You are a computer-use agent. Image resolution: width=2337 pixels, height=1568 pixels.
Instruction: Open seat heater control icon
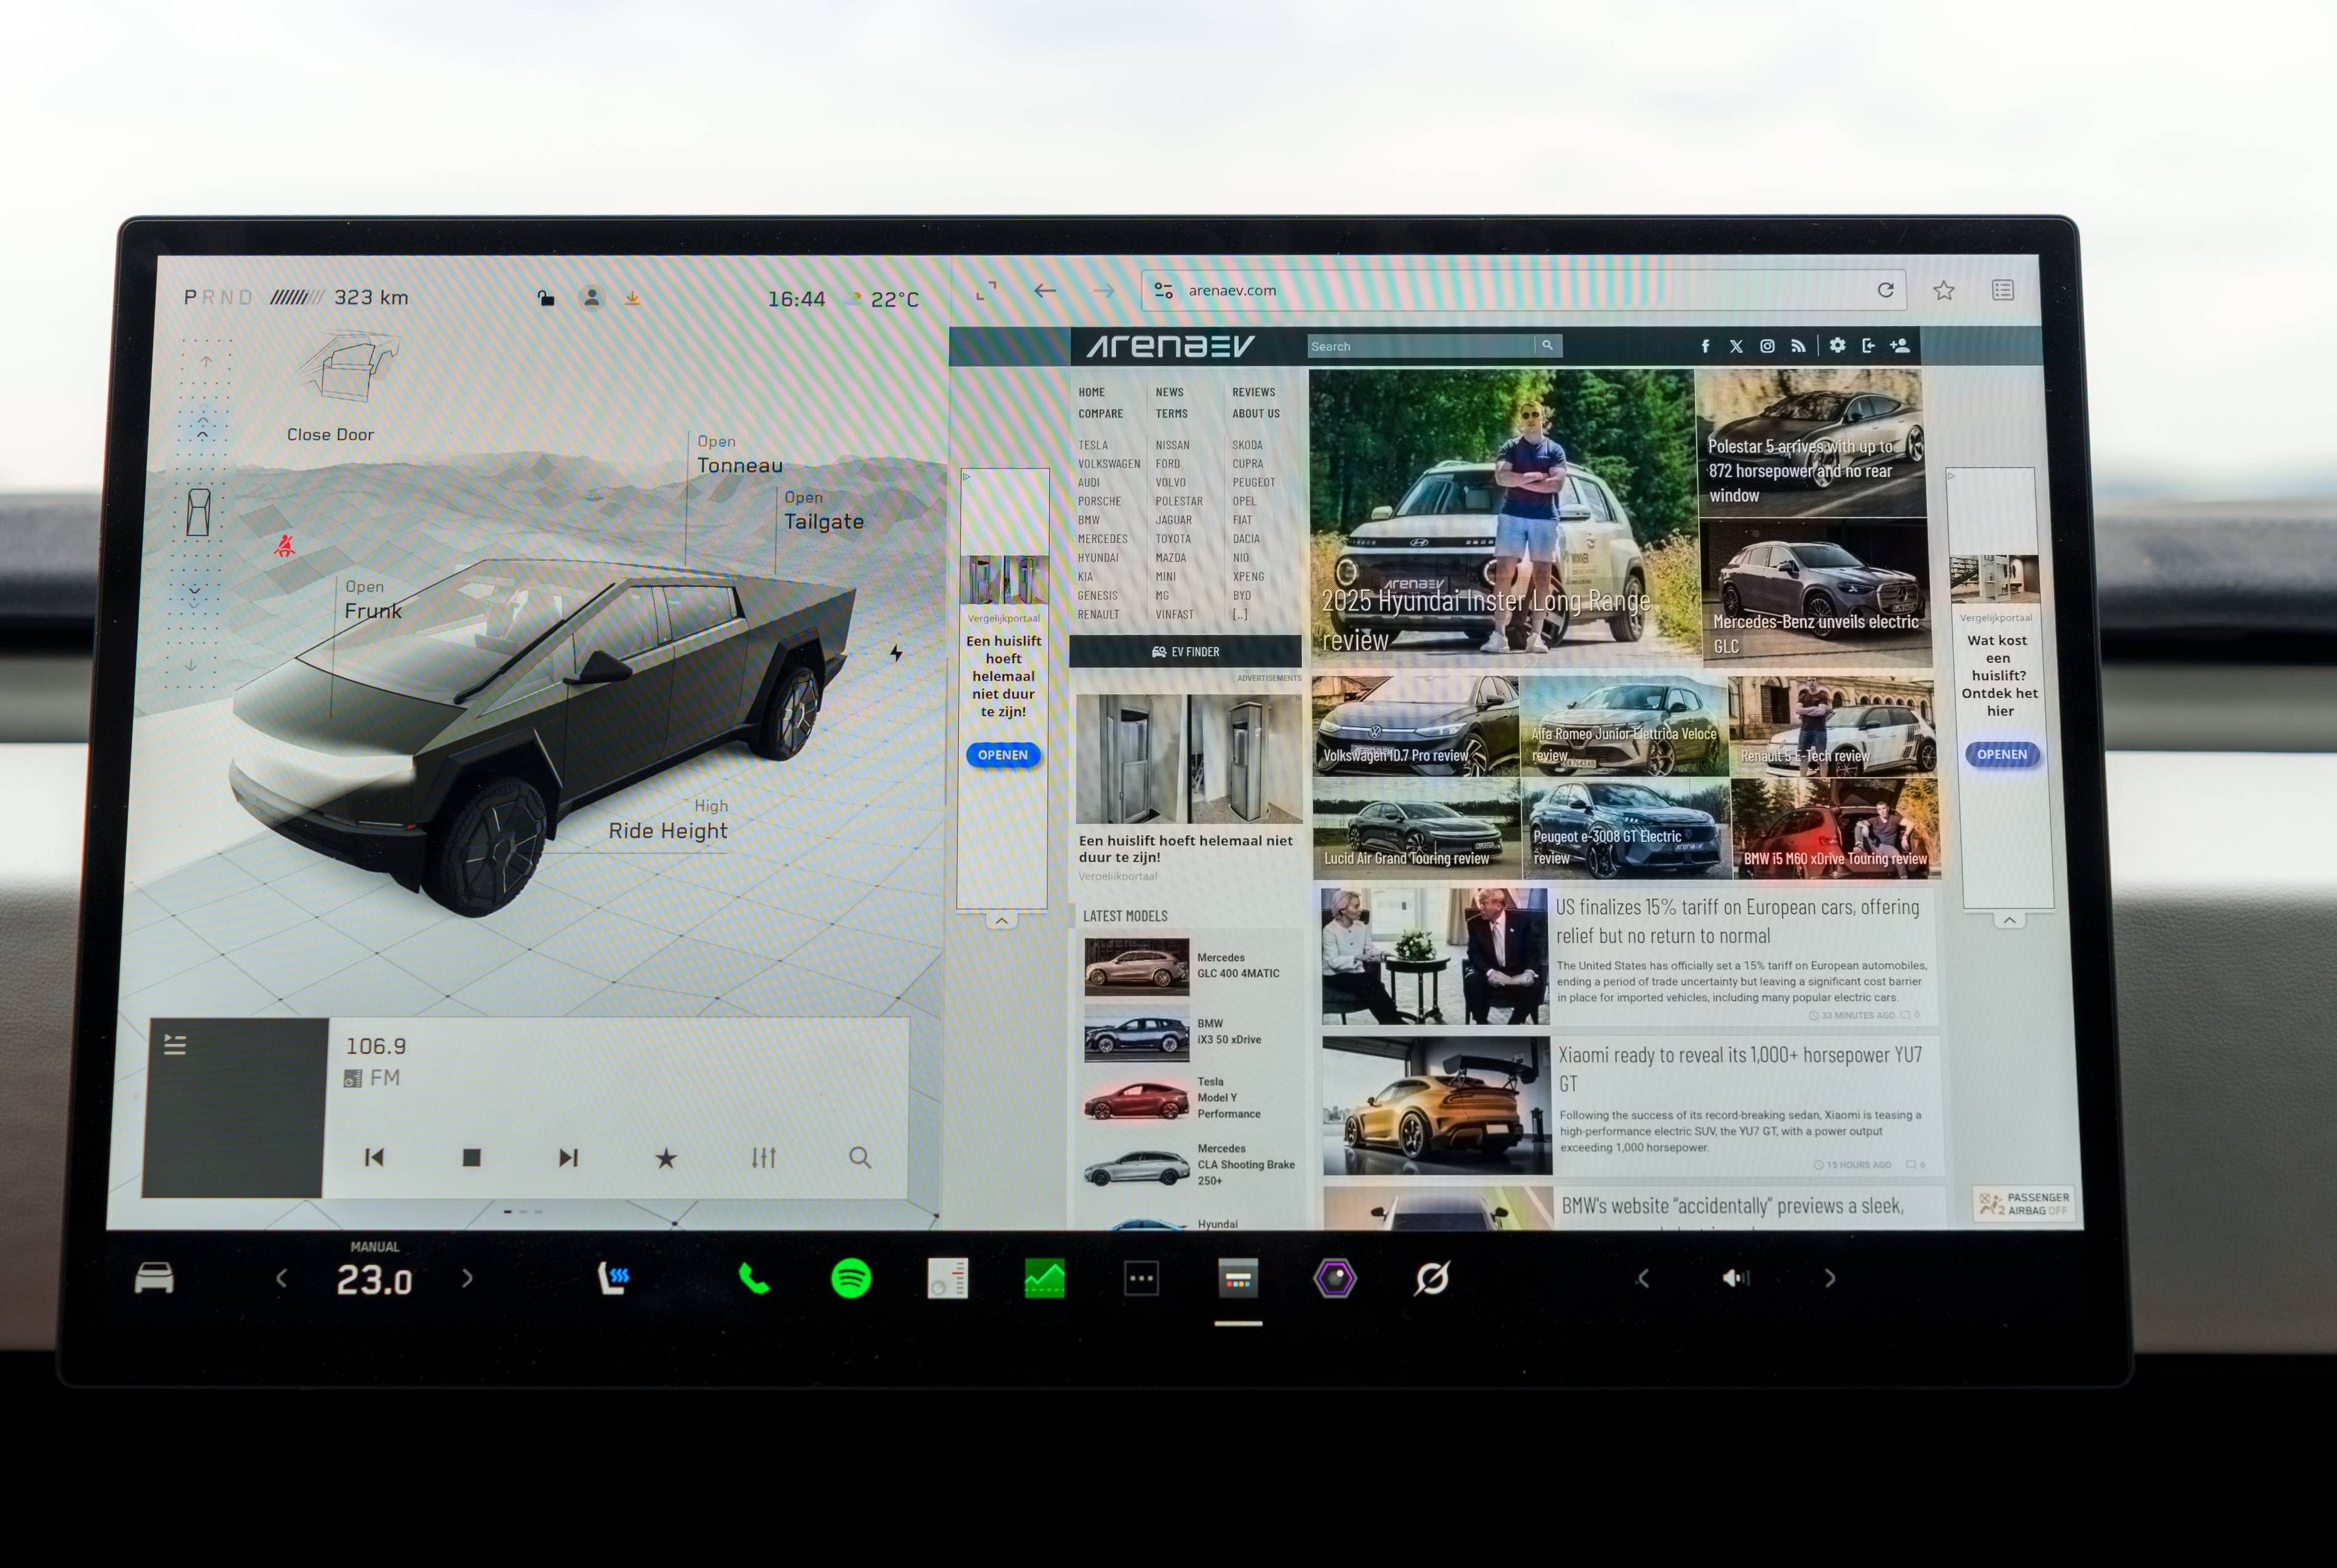pyautogui.click(x=613, y=1278)
